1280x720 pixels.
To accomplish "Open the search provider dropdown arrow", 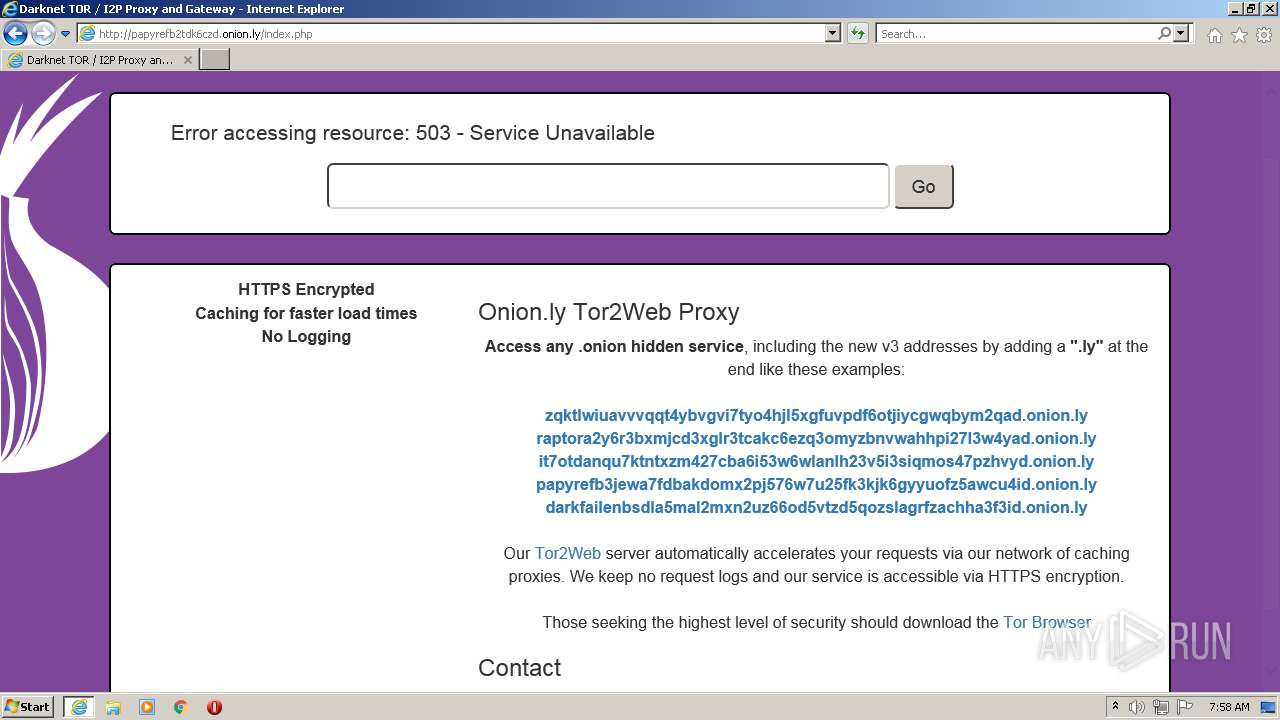I will (x=1182, y=33).
